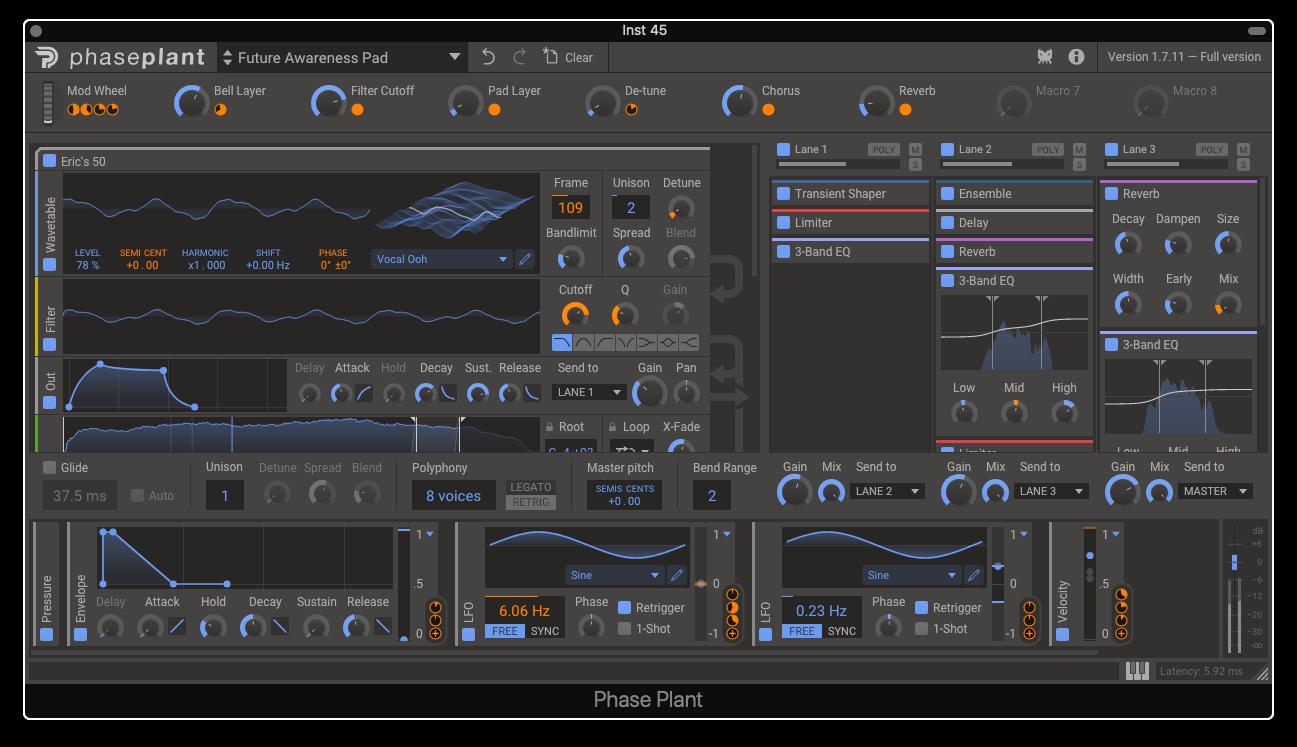Open wavetable editor pencil icon beside Vocal Ooh

(525, 259)
